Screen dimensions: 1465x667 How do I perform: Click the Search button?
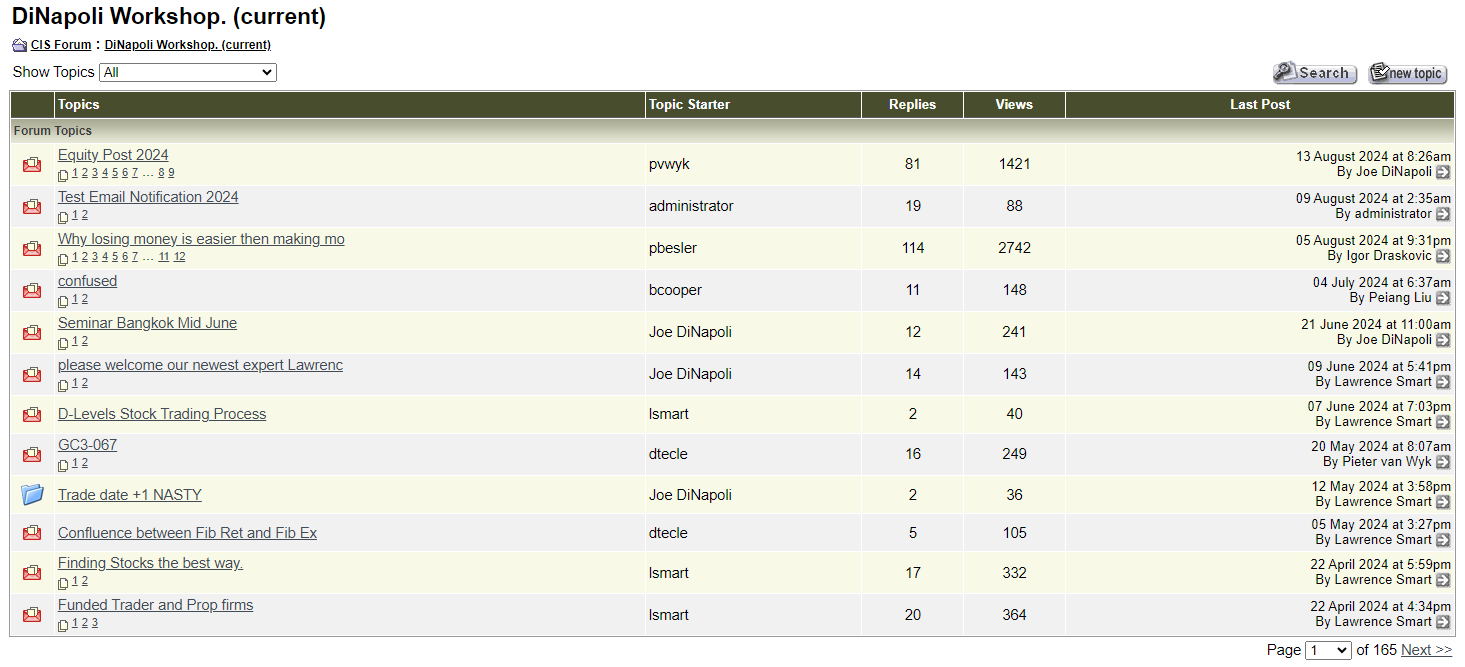pyautogui.click(x=1314, y=73)
